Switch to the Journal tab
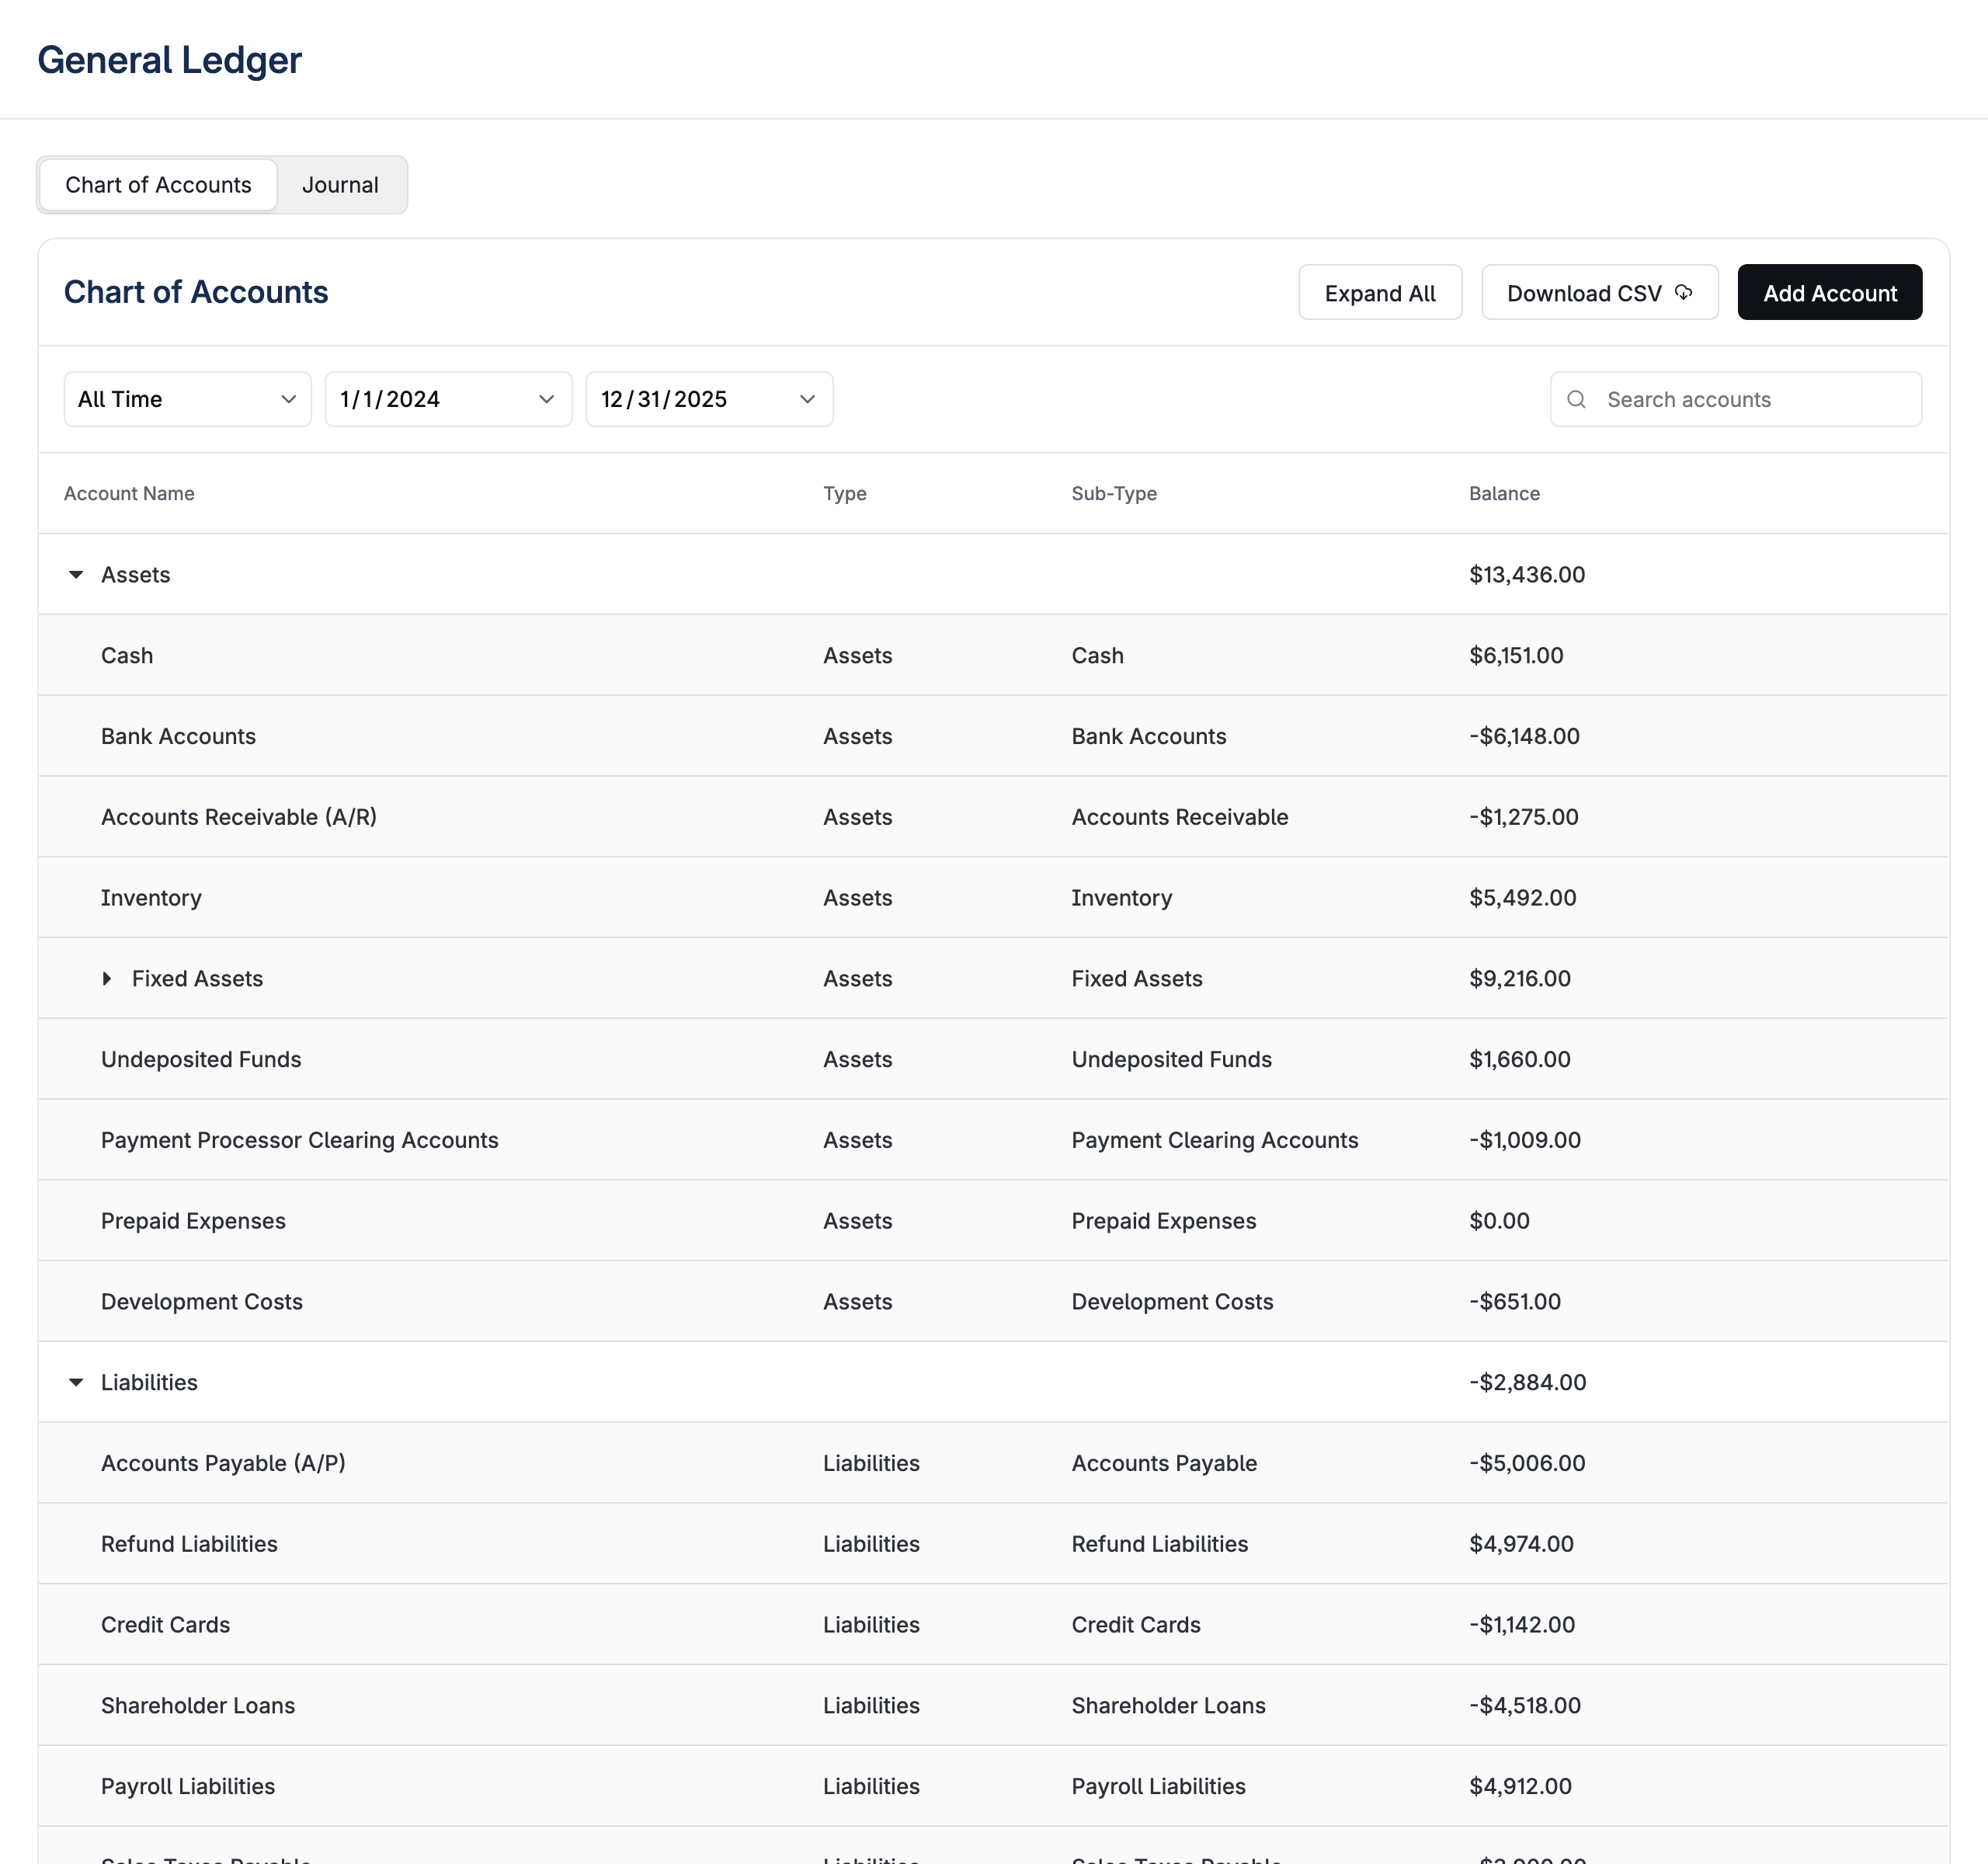The image size is (1988, 1864). click(340, 185)
